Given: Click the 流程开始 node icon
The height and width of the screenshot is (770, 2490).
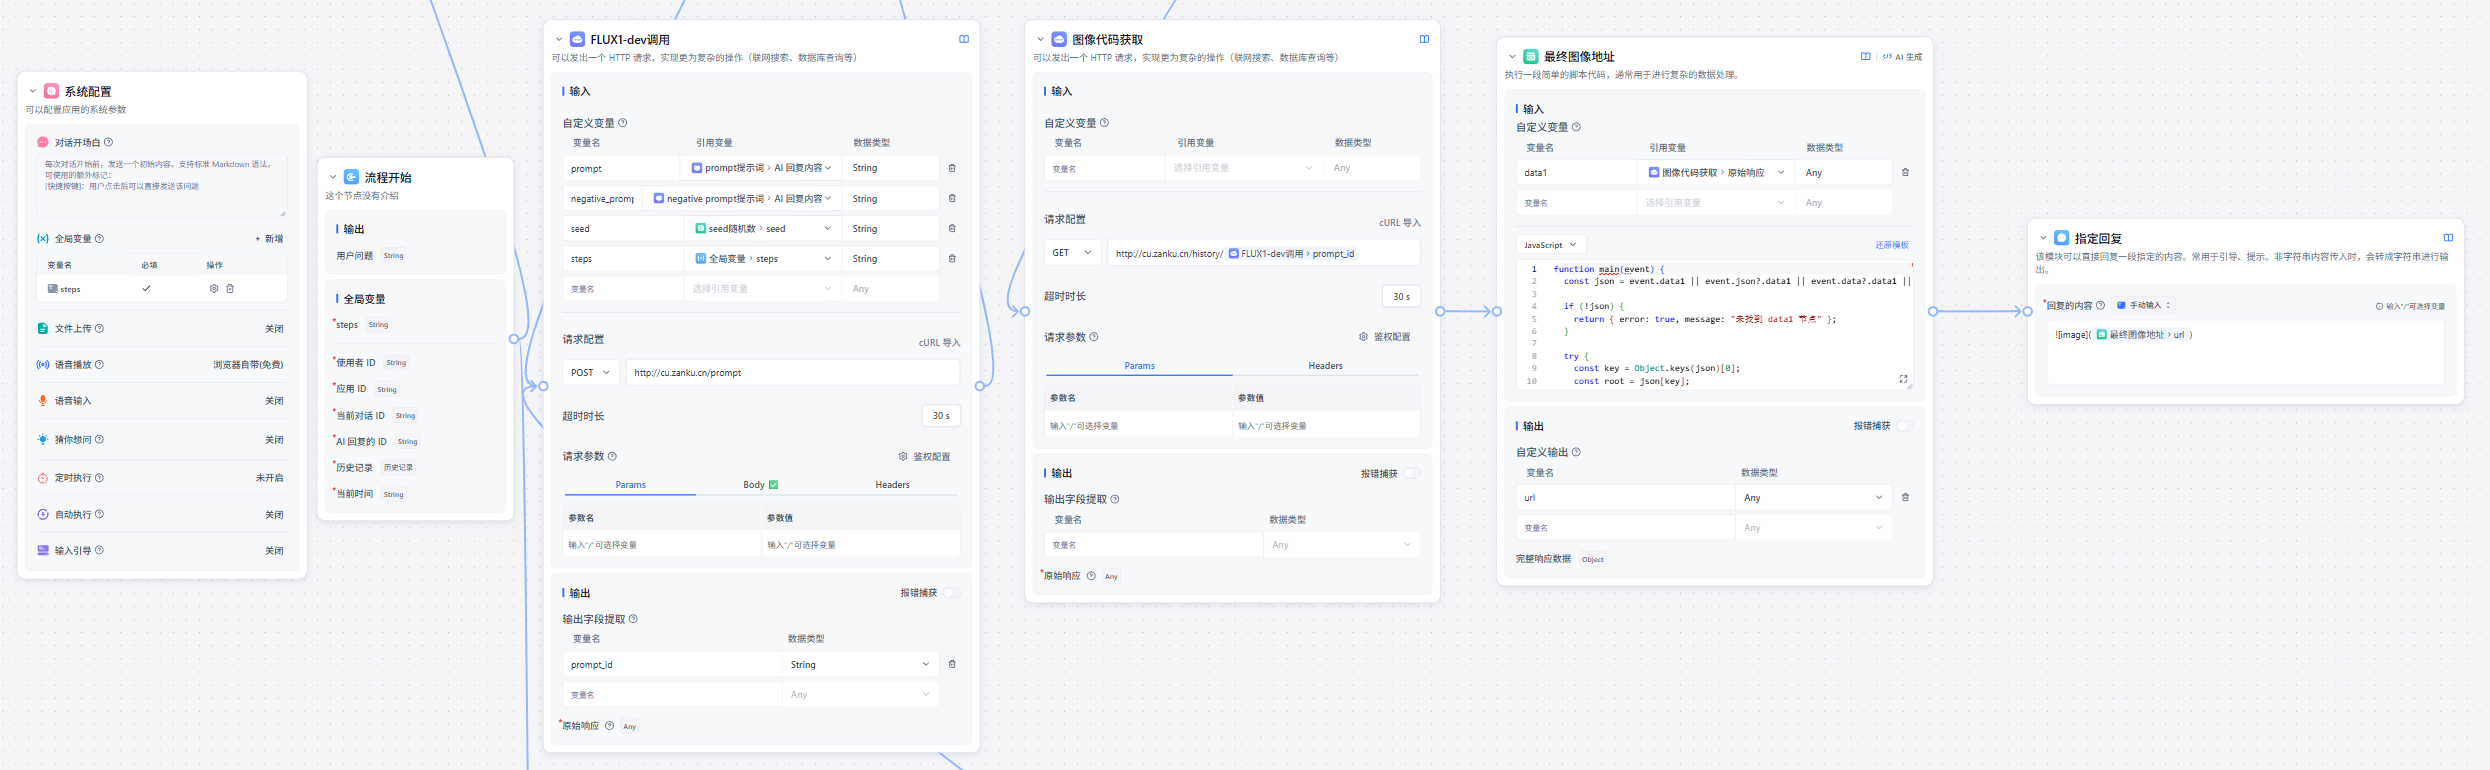Looking at the screenshot, I should point(352,177).
